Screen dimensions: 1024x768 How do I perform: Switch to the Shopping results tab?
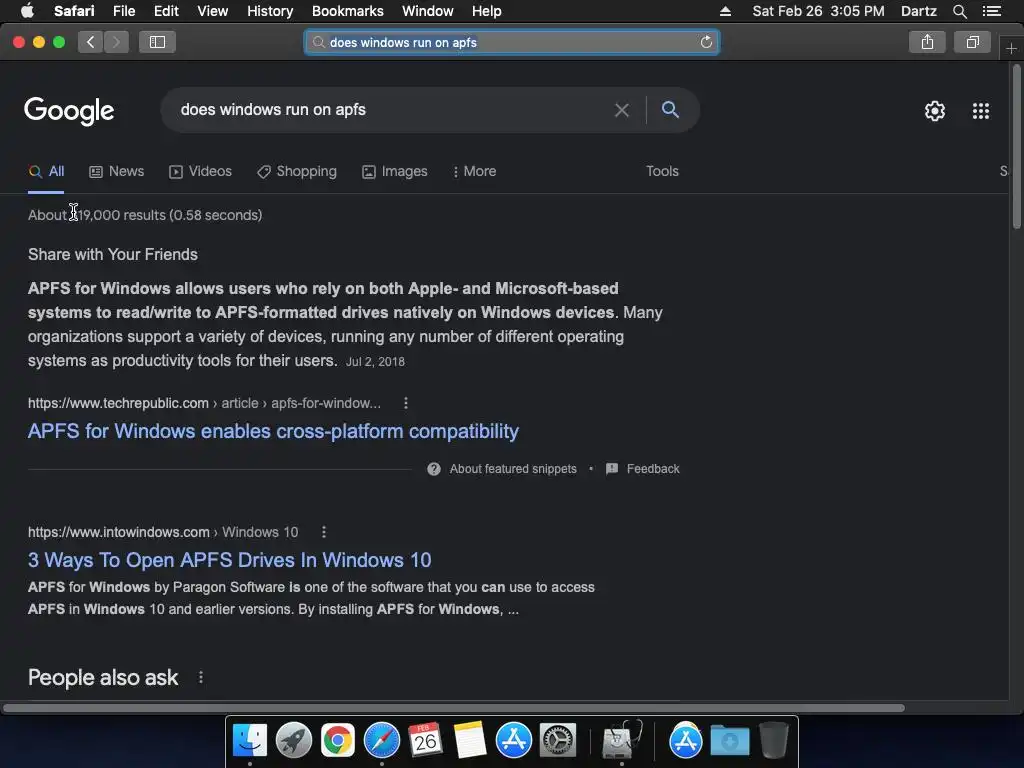click(x=297, y=172)
